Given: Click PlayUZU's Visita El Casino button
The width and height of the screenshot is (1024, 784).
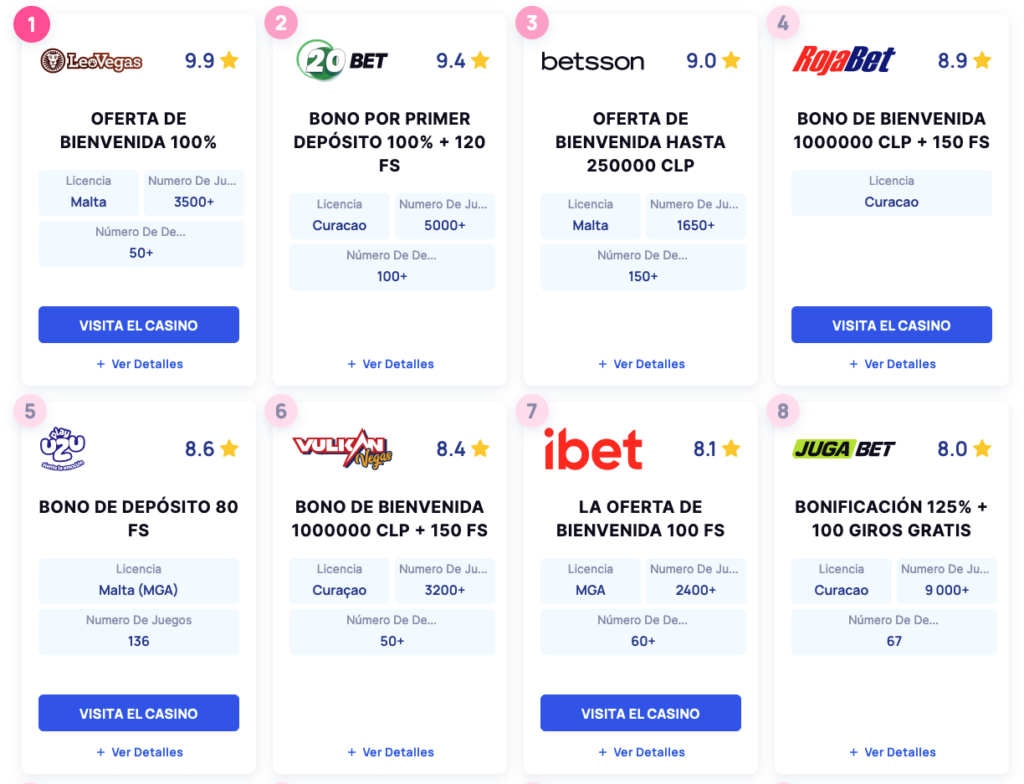Looking at the screenshot, I should (138, 713).
